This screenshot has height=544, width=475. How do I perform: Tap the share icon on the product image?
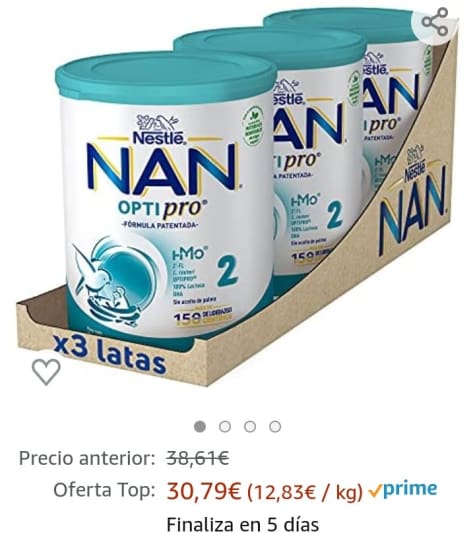pyautogui.click(x=434, y=22)
